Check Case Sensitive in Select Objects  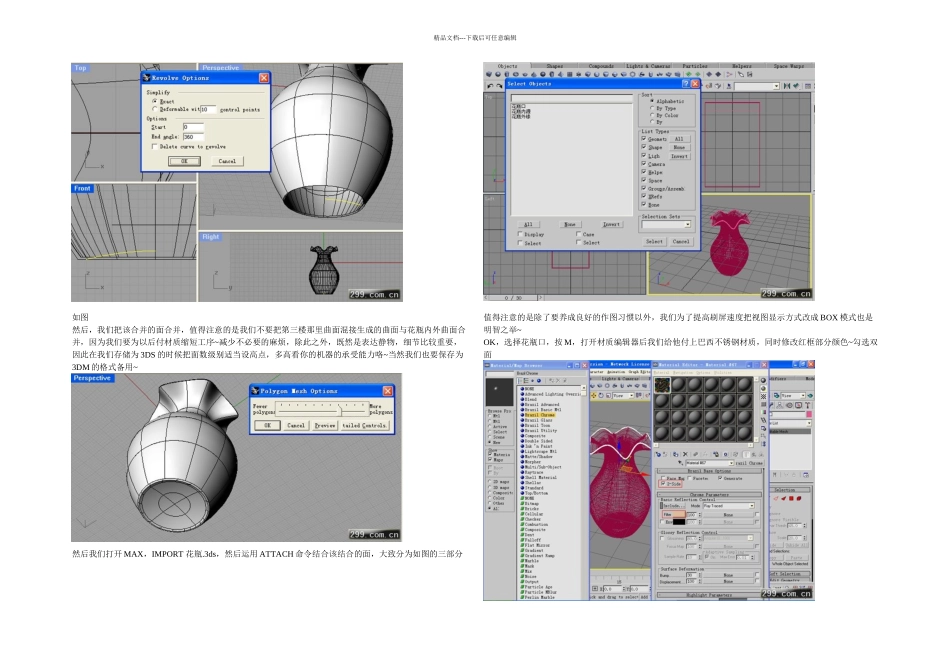[579, 235]
